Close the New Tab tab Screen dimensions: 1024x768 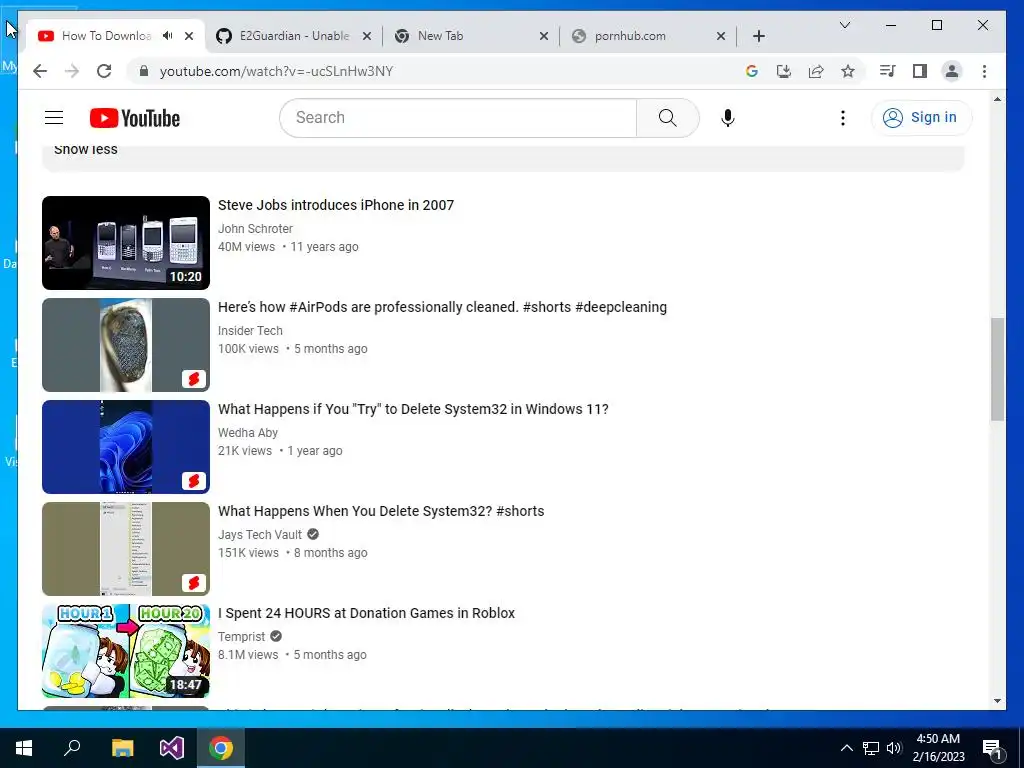pos(543,36)
